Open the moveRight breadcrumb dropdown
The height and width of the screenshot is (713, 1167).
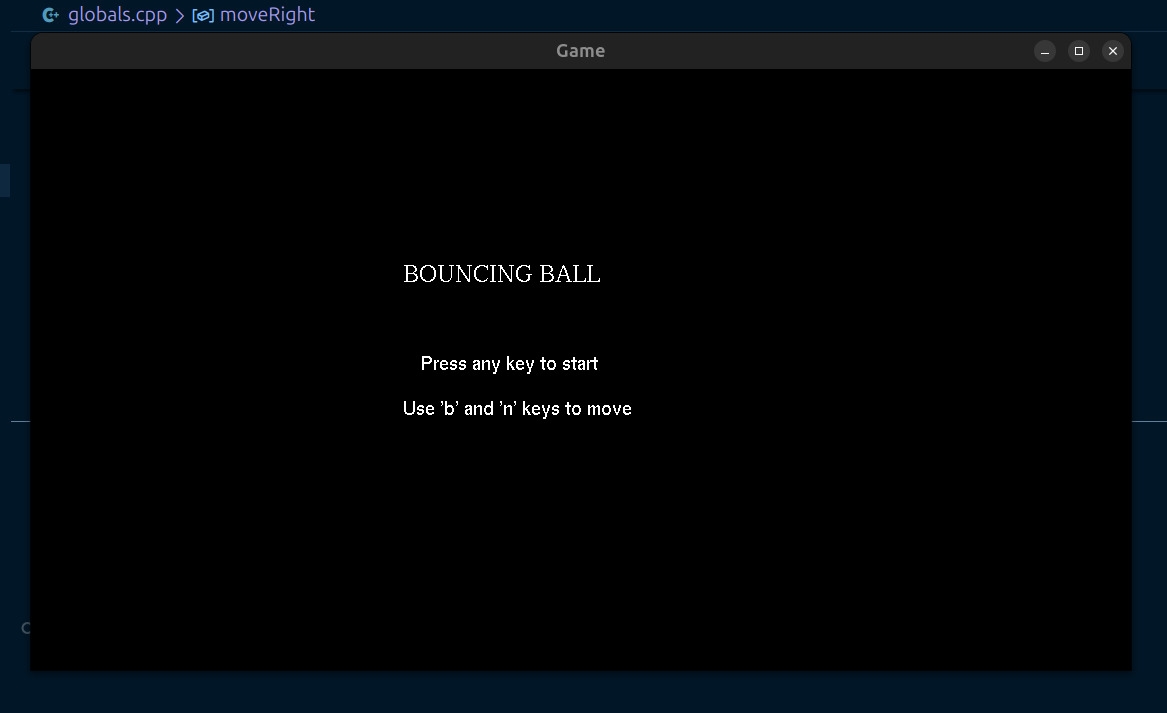[x=266, y=15]
